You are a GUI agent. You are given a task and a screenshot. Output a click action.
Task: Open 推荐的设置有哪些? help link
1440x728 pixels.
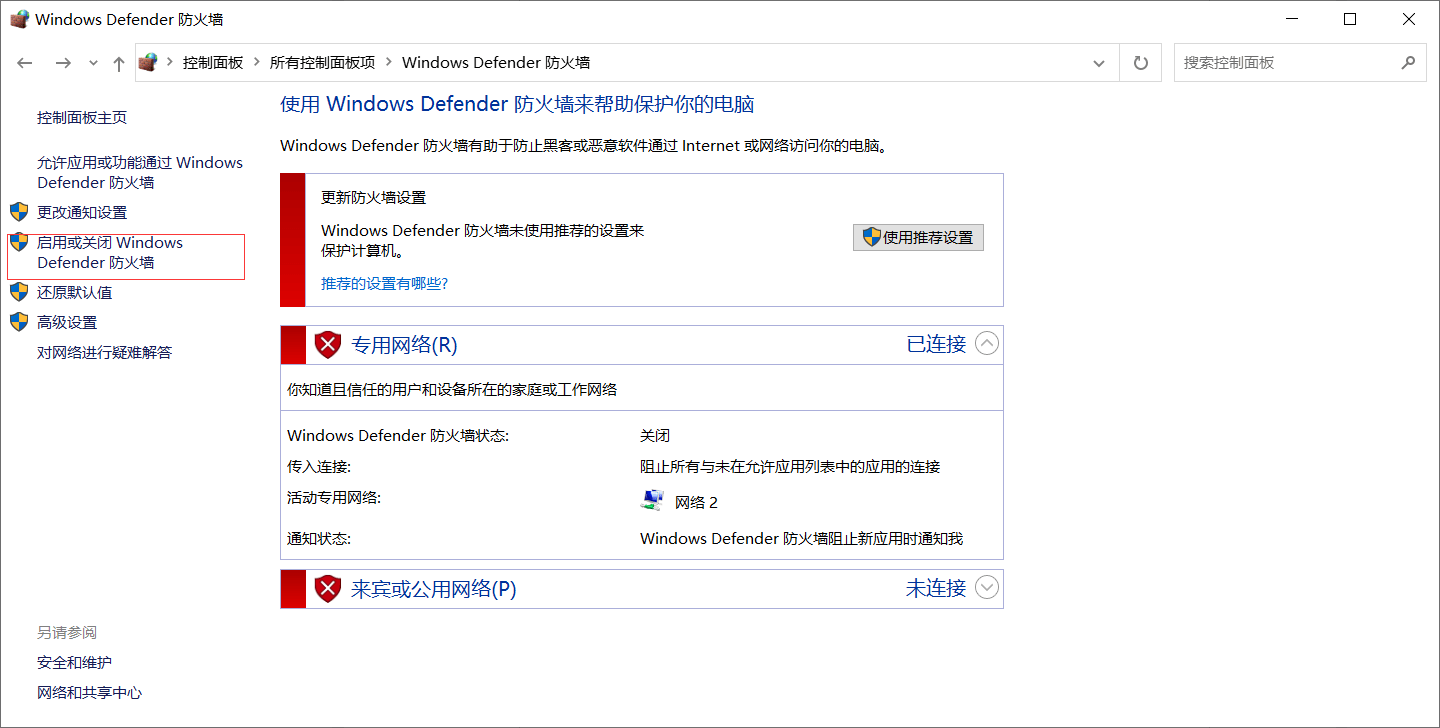pos(384,283)
